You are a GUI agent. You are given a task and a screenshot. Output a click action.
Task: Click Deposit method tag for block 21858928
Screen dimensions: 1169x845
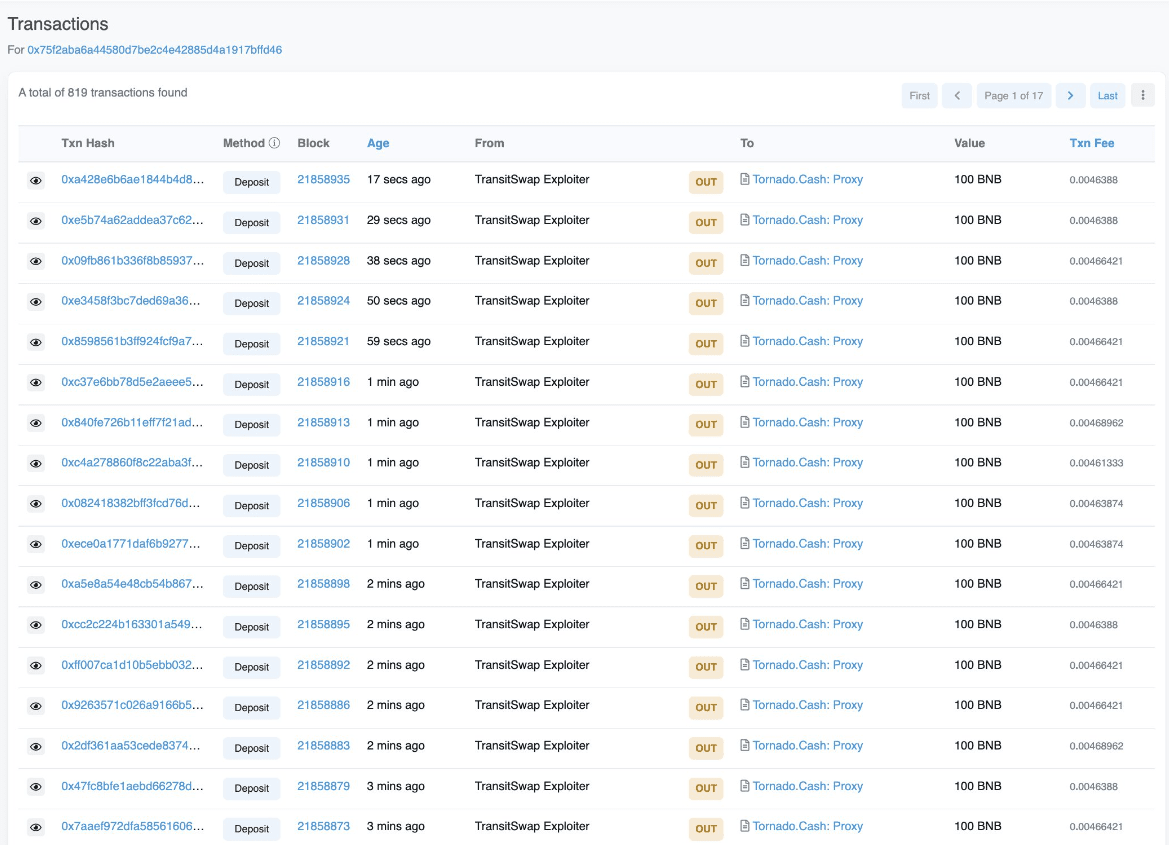click(251, 263)
